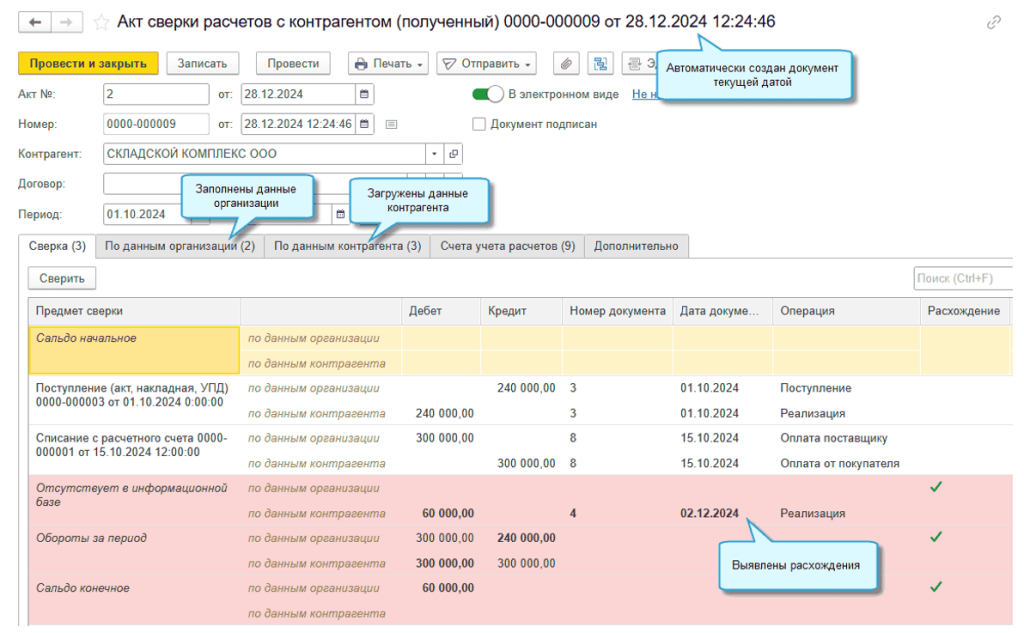Viewport: 1024px width, 633px height.
Task: Click the Операция column header
Action: pos(846,312)
